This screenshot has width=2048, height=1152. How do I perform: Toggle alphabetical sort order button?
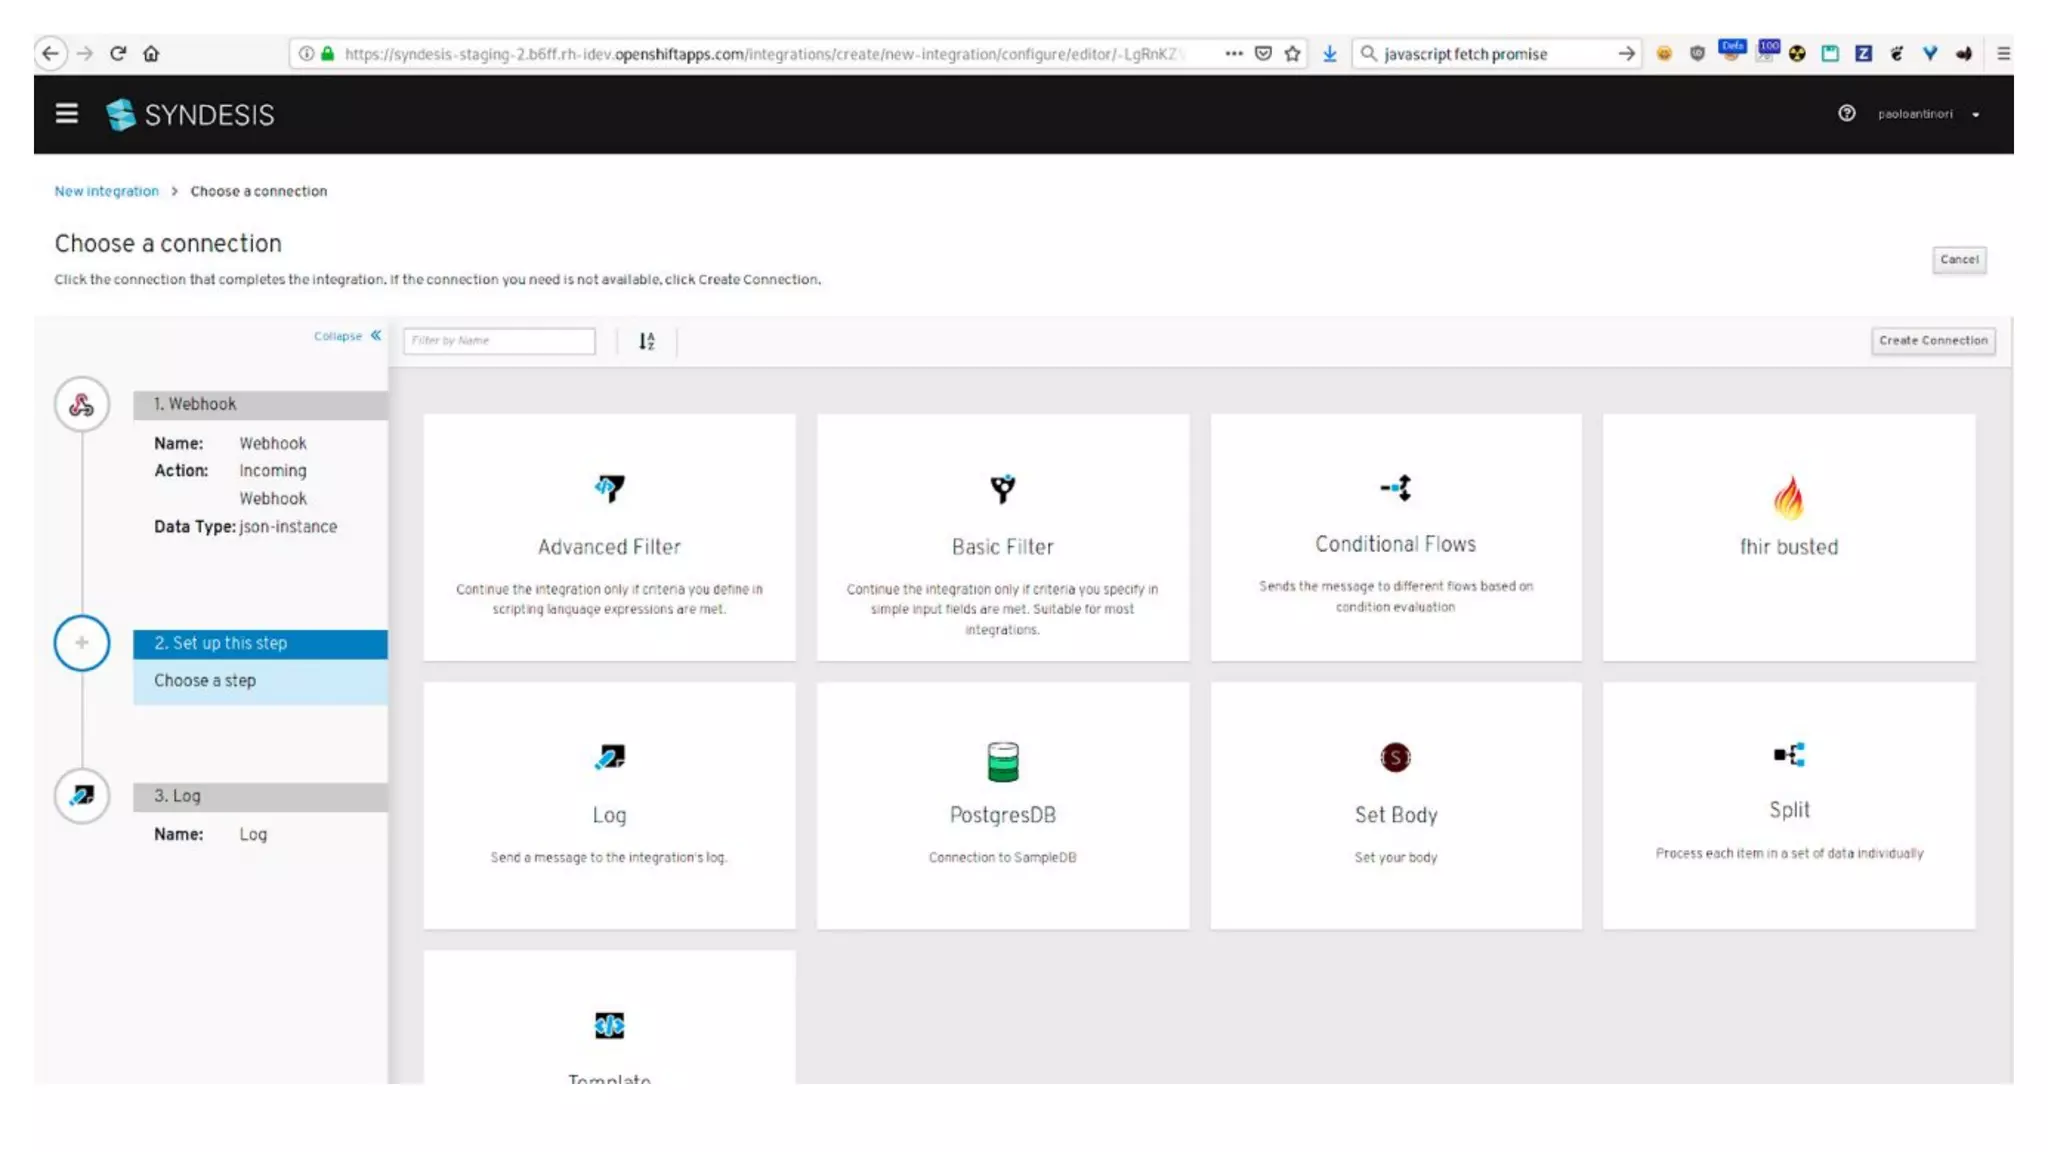coord(647,341)
